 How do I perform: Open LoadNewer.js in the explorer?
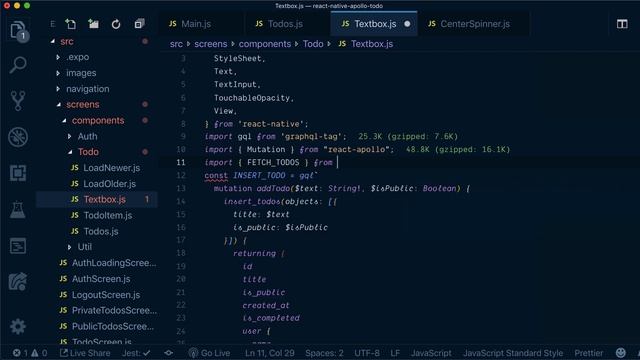click(111, 168)
